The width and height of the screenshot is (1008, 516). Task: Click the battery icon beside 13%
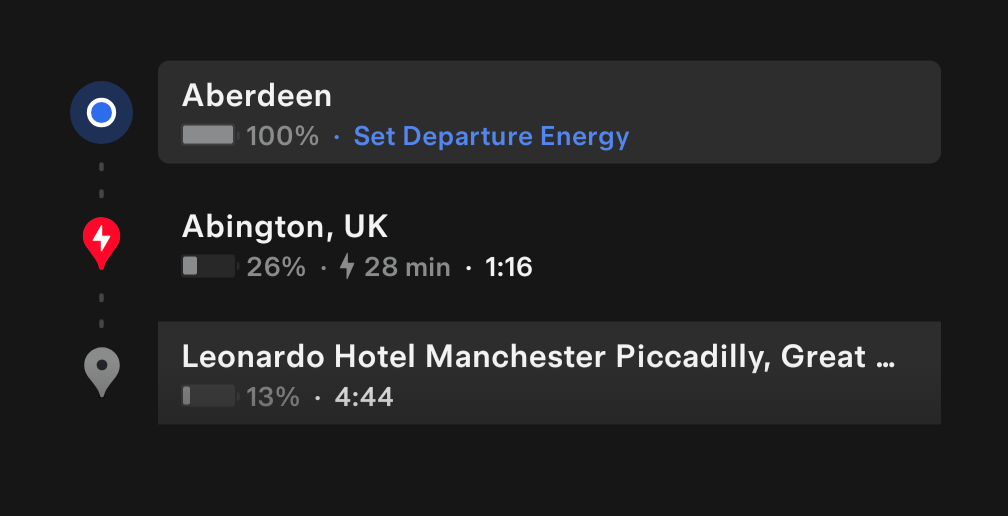209,397
